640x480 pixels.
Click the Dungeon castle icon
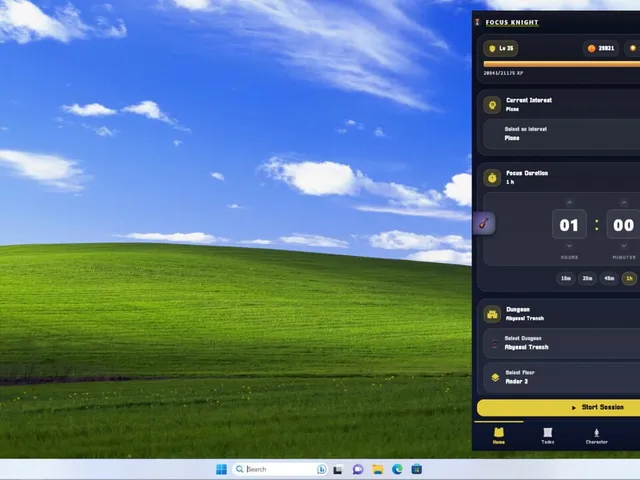coord(492,314)
